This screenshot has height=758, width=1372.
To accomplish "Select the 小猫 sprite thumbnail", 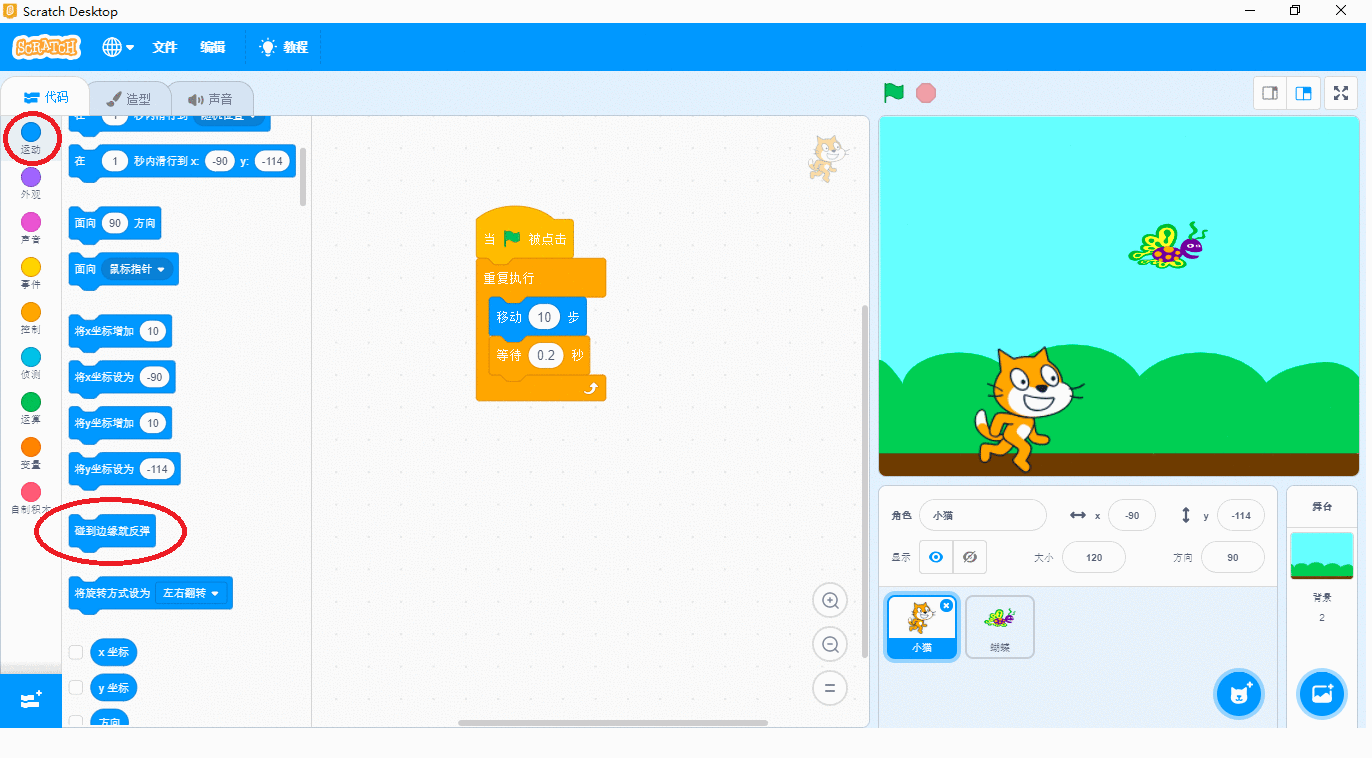I will 921,627.
